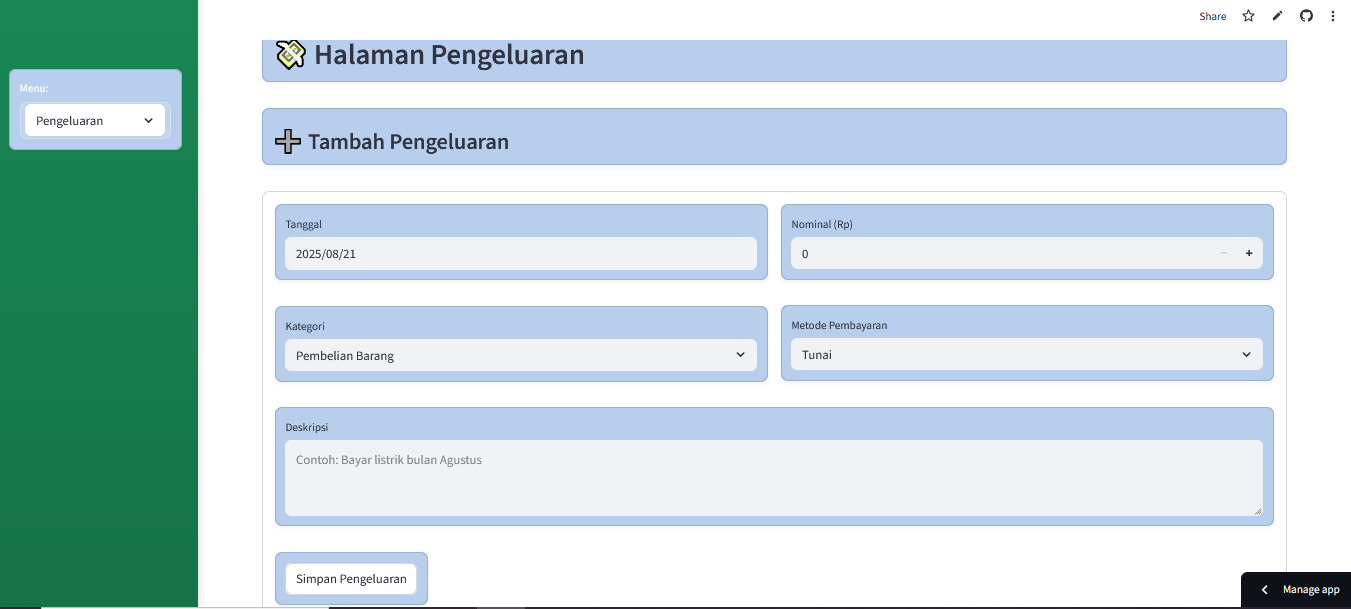Click the plus icon beside Tambah Pengeluaran
1351x609 pixels.
coord(288,141)
